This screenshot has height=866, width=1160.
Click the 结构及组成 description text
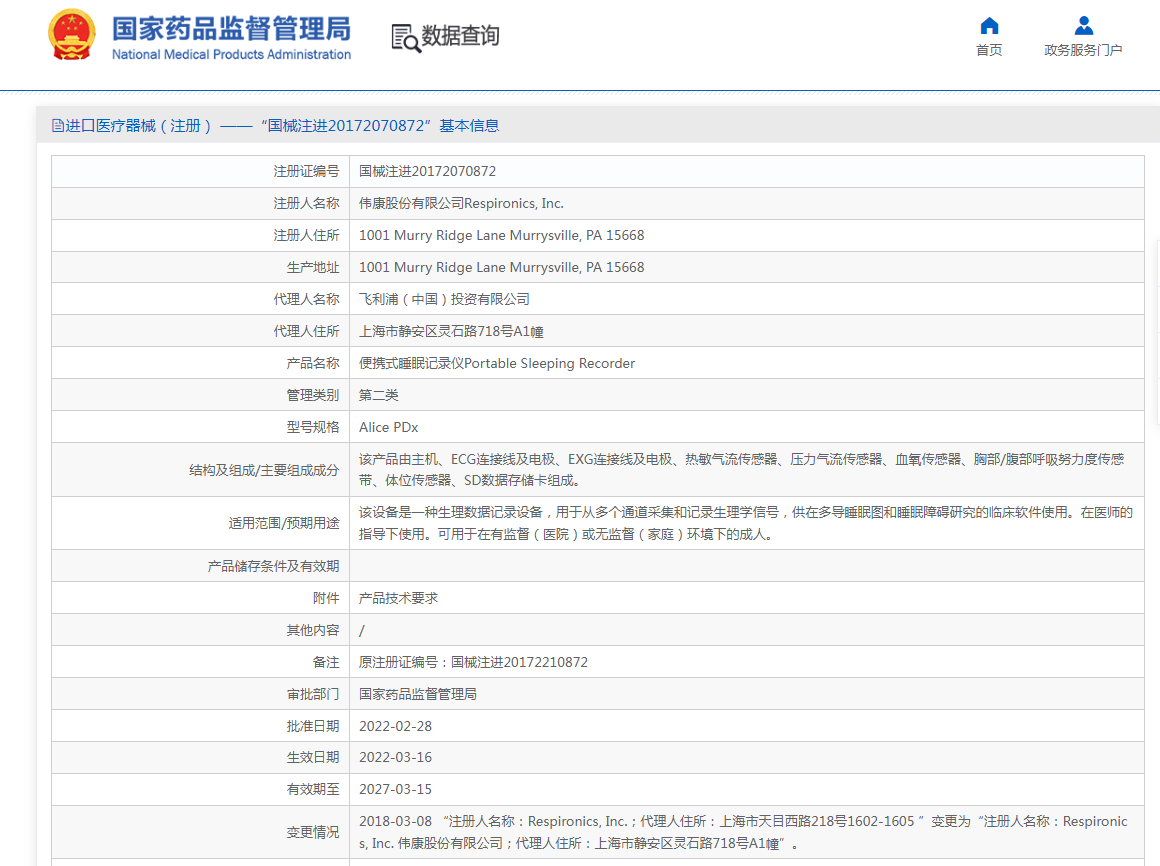742,470
